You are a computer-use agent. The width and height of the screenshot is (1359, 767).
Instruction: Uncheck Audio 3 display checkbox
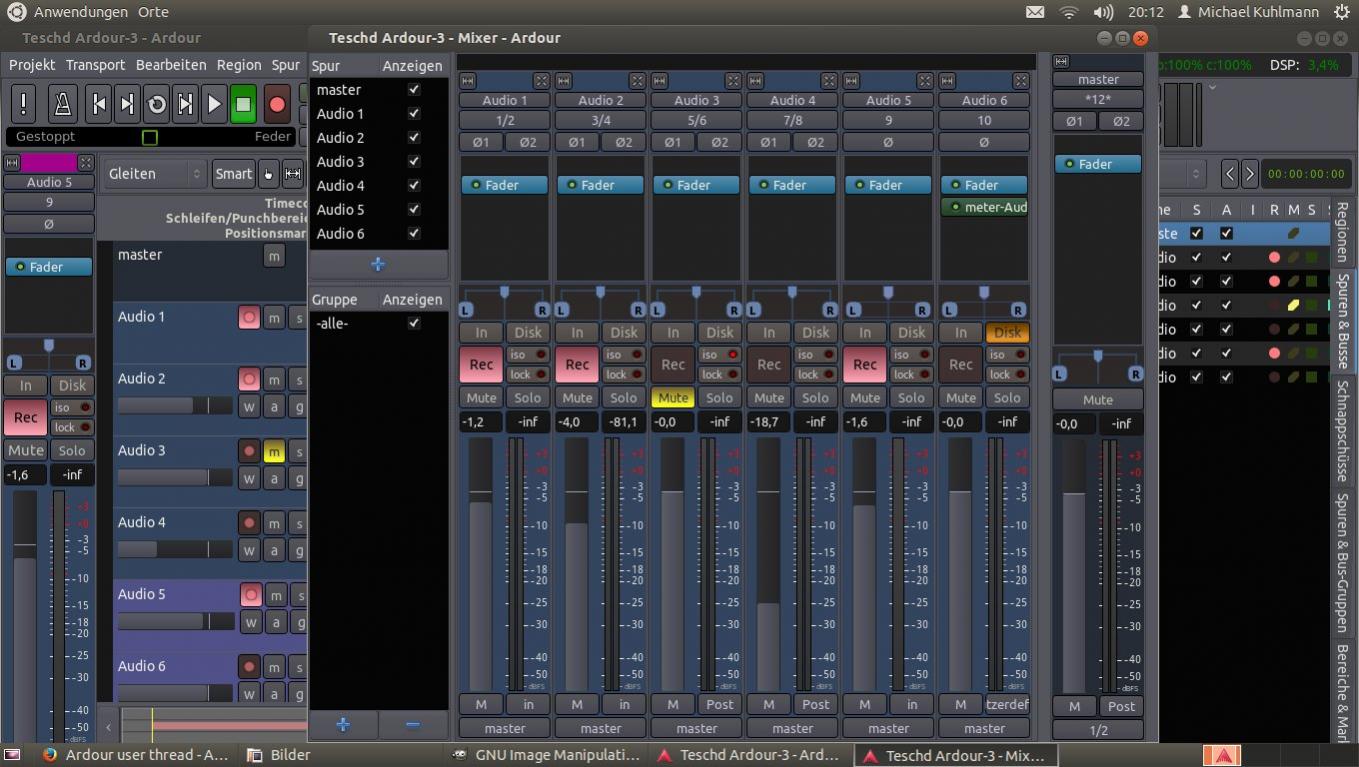[x=414, y=161]
